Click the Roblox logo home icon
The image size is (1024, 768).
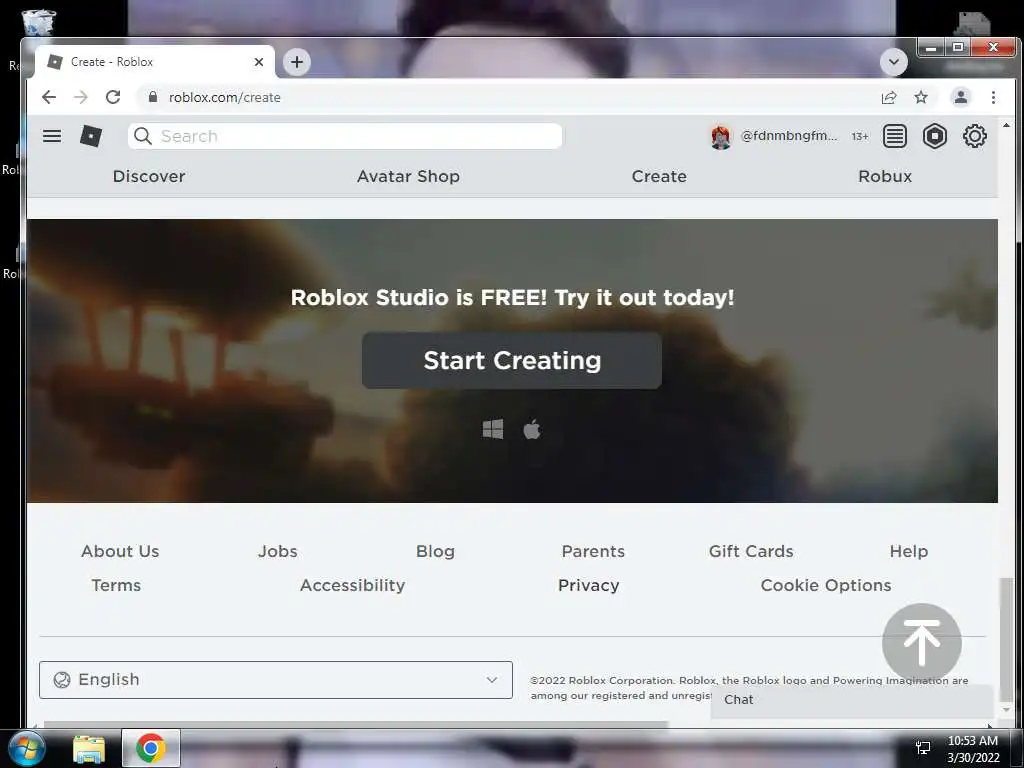click(91, 136)
